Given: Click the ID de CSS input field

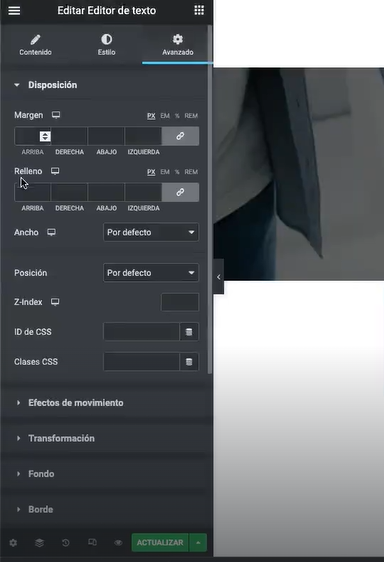Looking at the screenshot, I should pos(141,332).
